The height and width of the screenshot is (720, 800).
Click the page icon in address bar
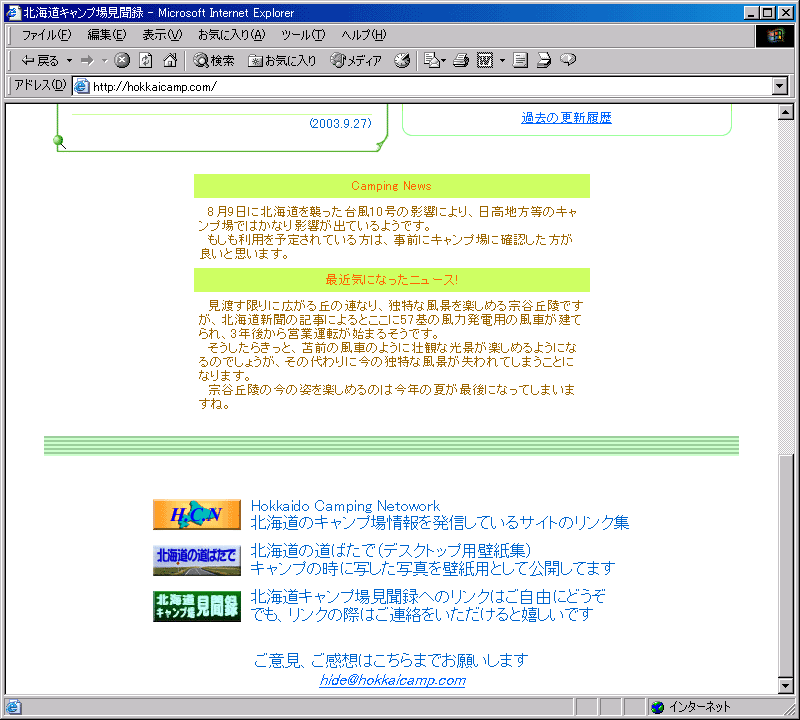point(82,86)
